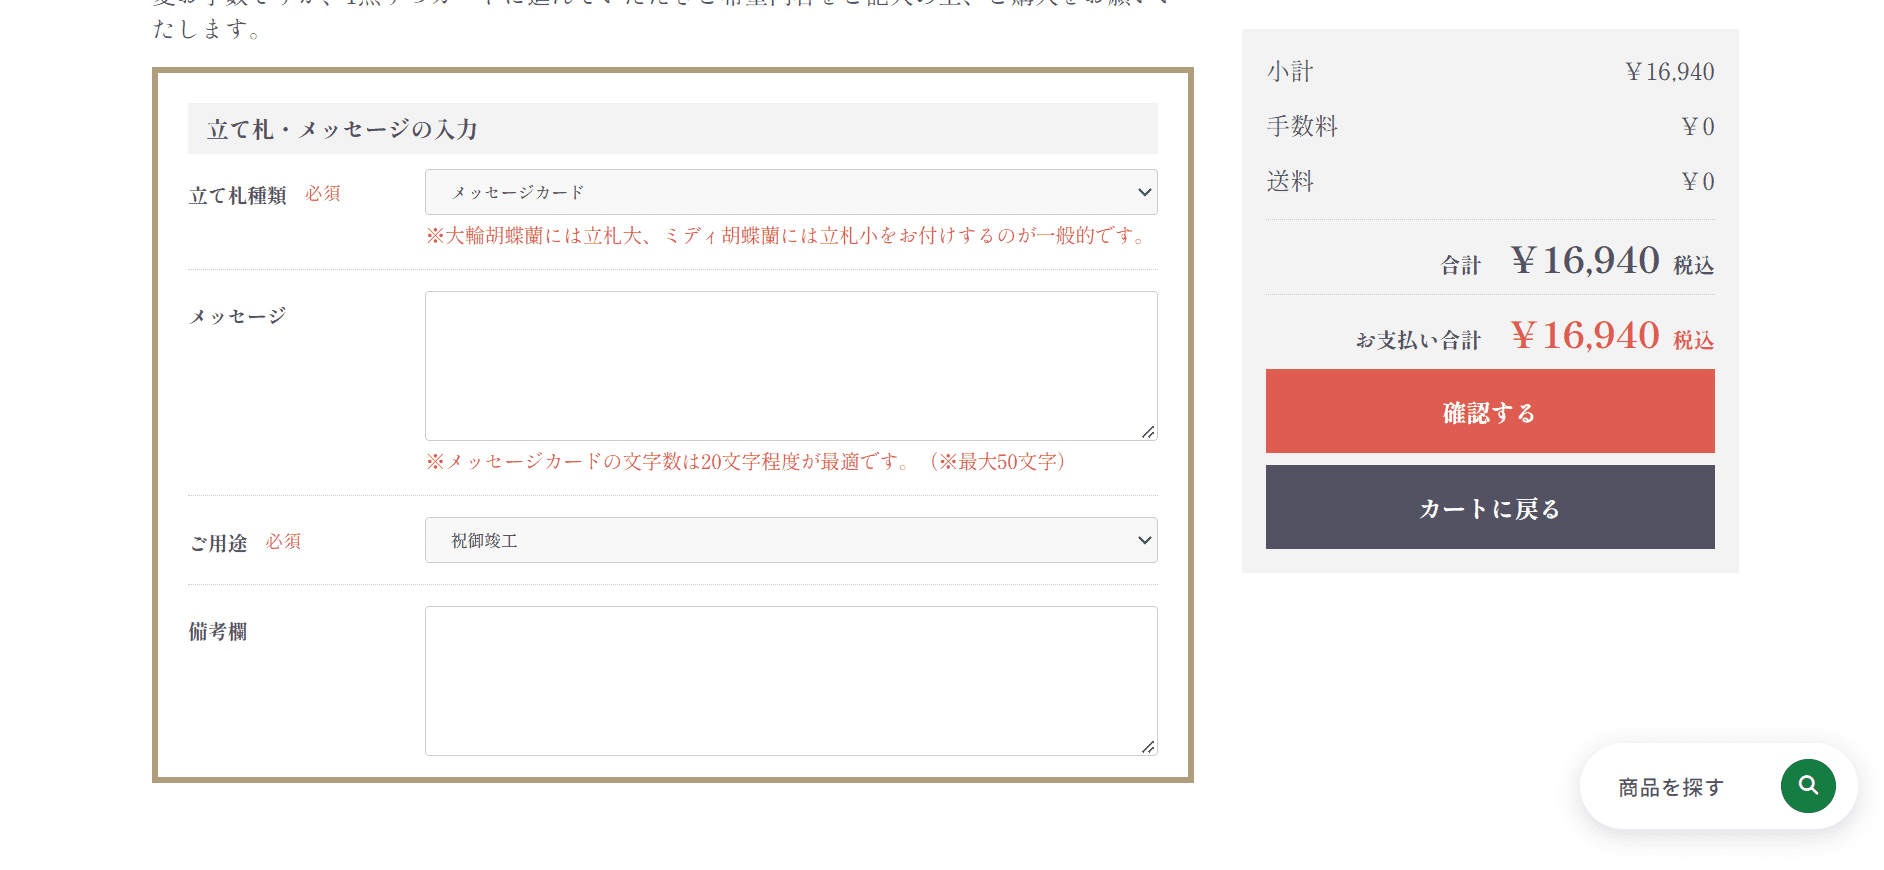Open the ご用途 dropdown showing 祝御竣工
This screenshot has width=1884, height=870.
pyautogui.click(x=791, y=540)
